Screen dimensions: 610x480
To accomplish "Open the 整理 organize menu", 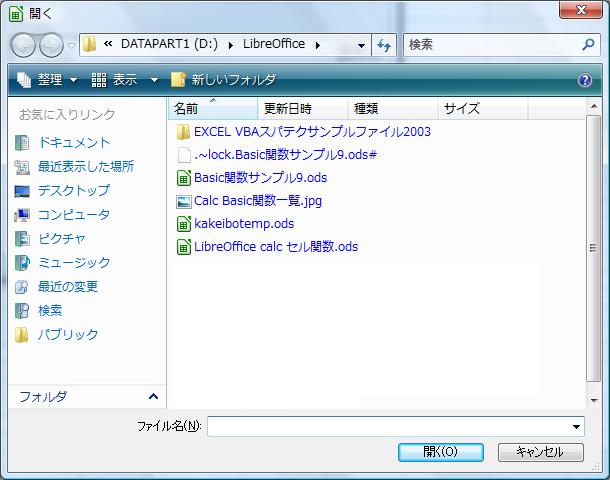I will click(x=47, y=80).
